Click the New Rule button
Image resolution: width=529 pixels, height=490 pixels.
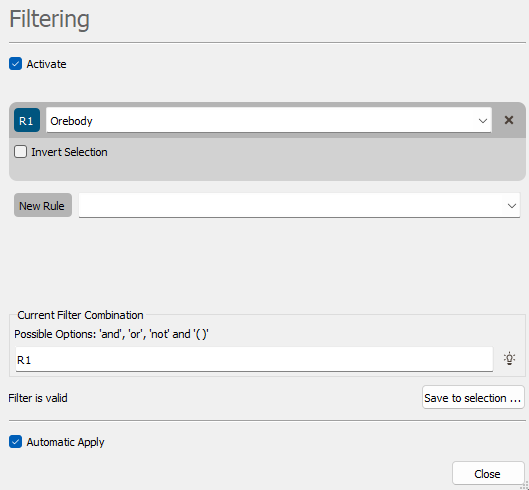[x=43, y=205]
